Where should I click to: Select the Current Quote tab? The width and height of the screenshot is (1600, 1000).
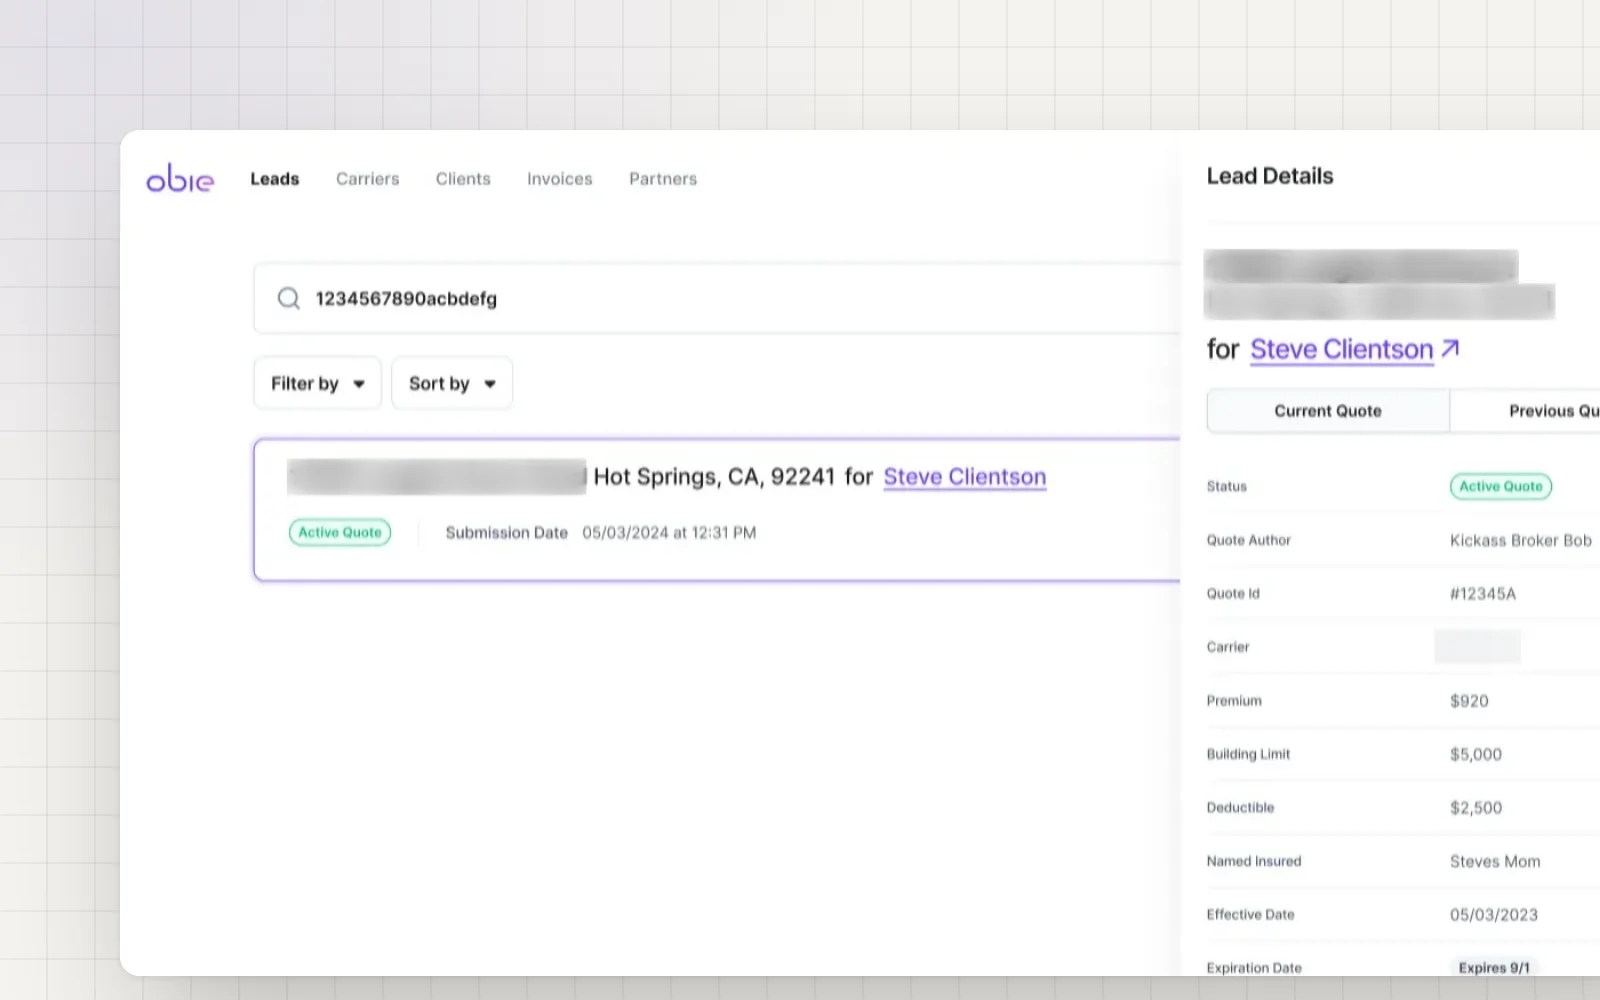click(1328, 411)
